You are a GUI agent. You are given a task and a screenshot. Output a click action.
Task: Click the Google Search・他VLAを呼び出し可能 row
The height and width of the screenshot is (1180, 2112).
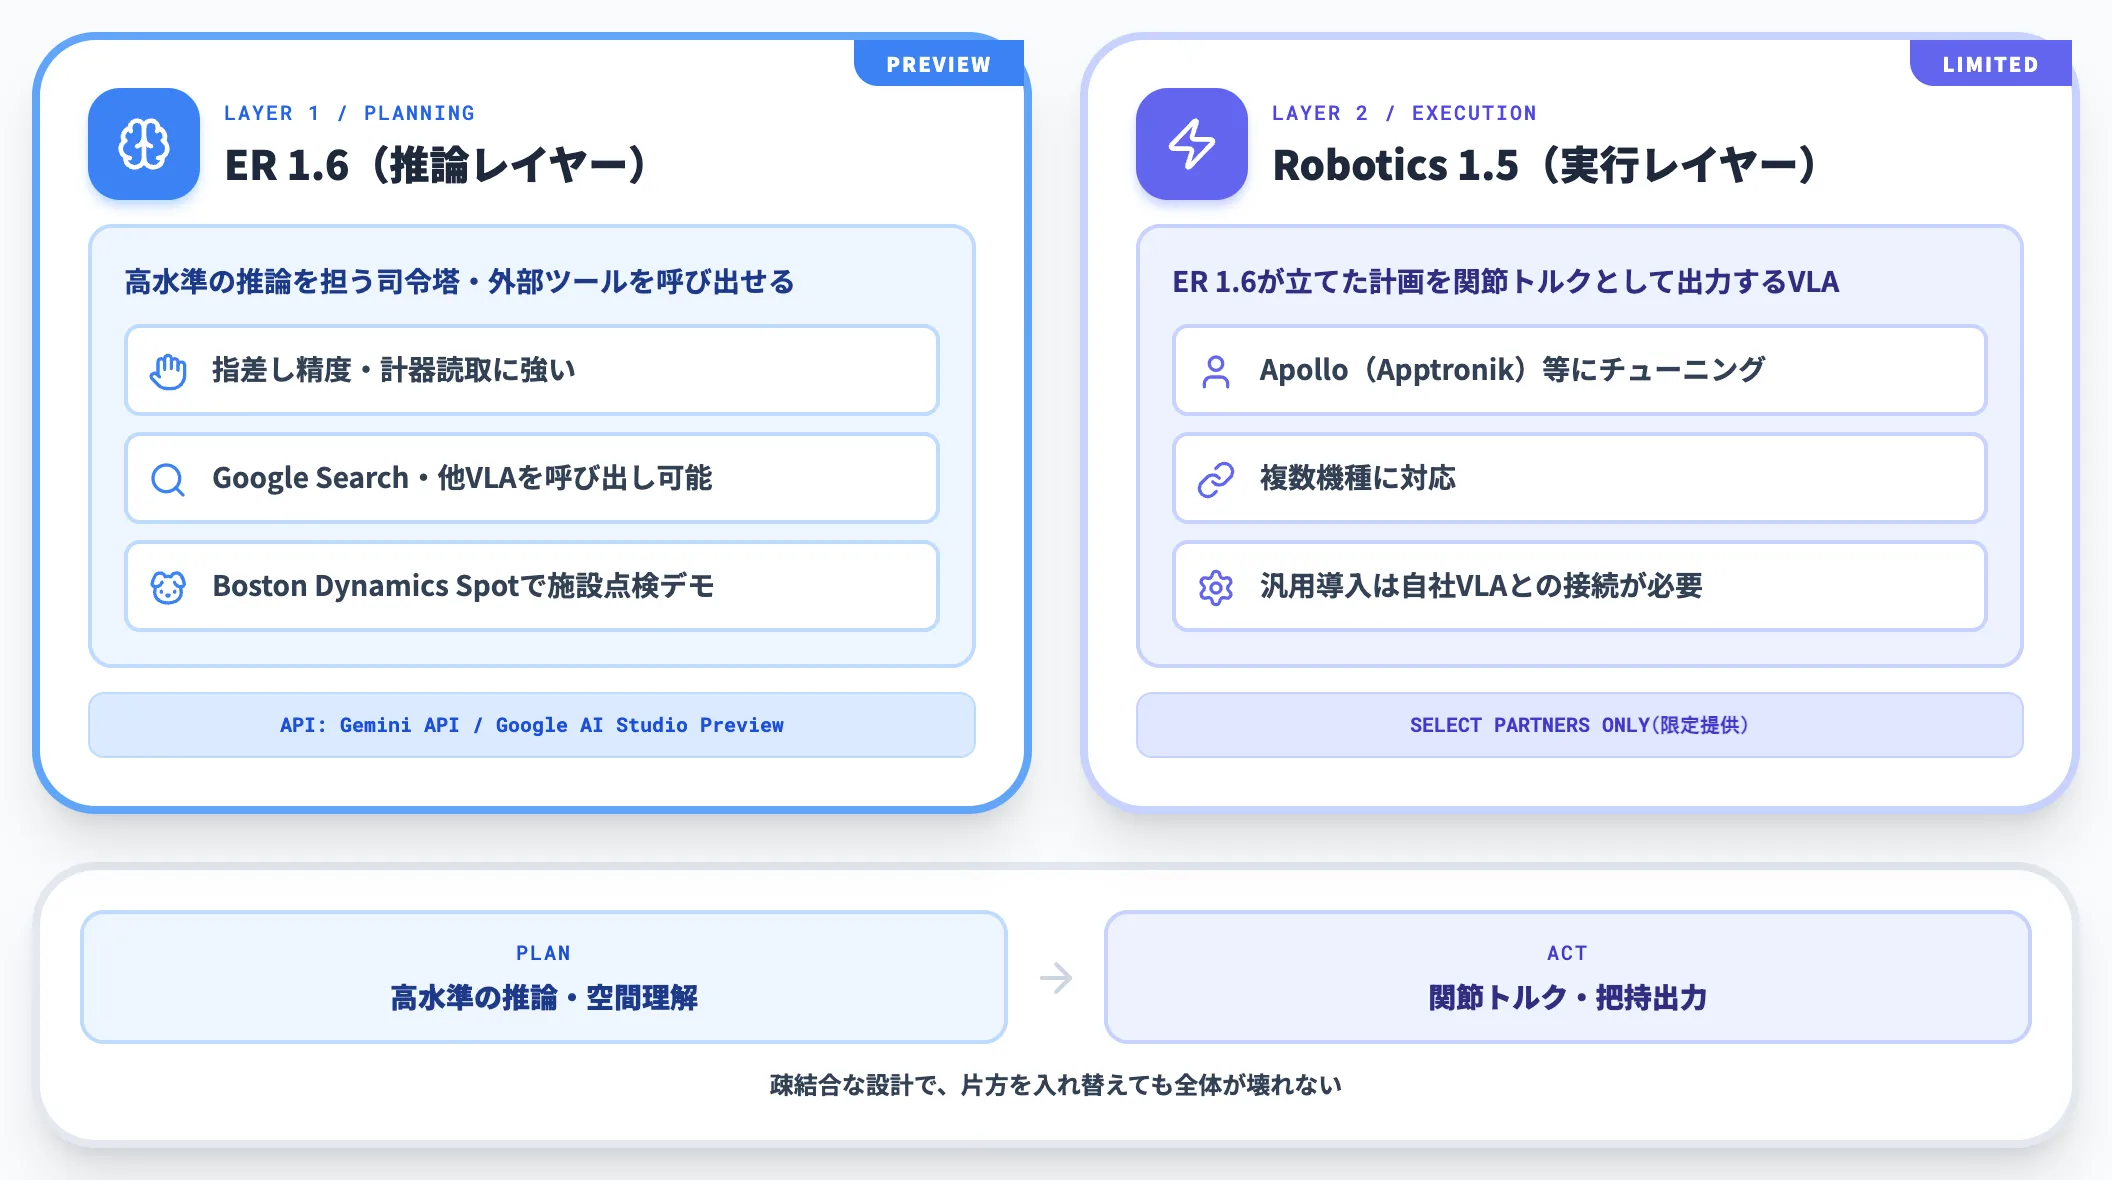532,478
